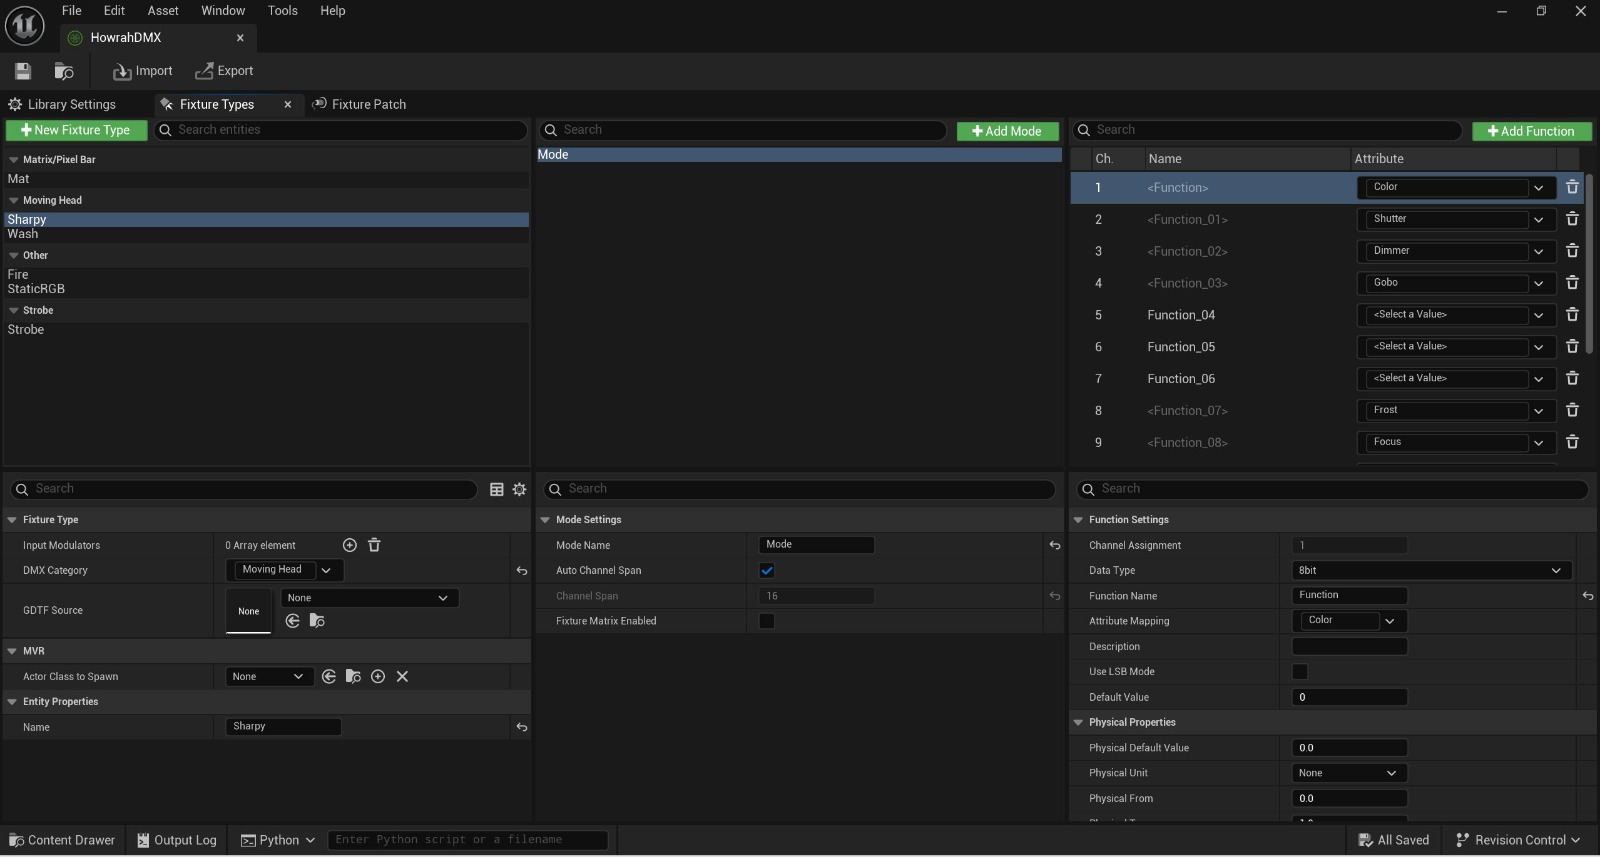Clear the Actor Class to Spawn value
1600x857 pixels.
[402, 677]
